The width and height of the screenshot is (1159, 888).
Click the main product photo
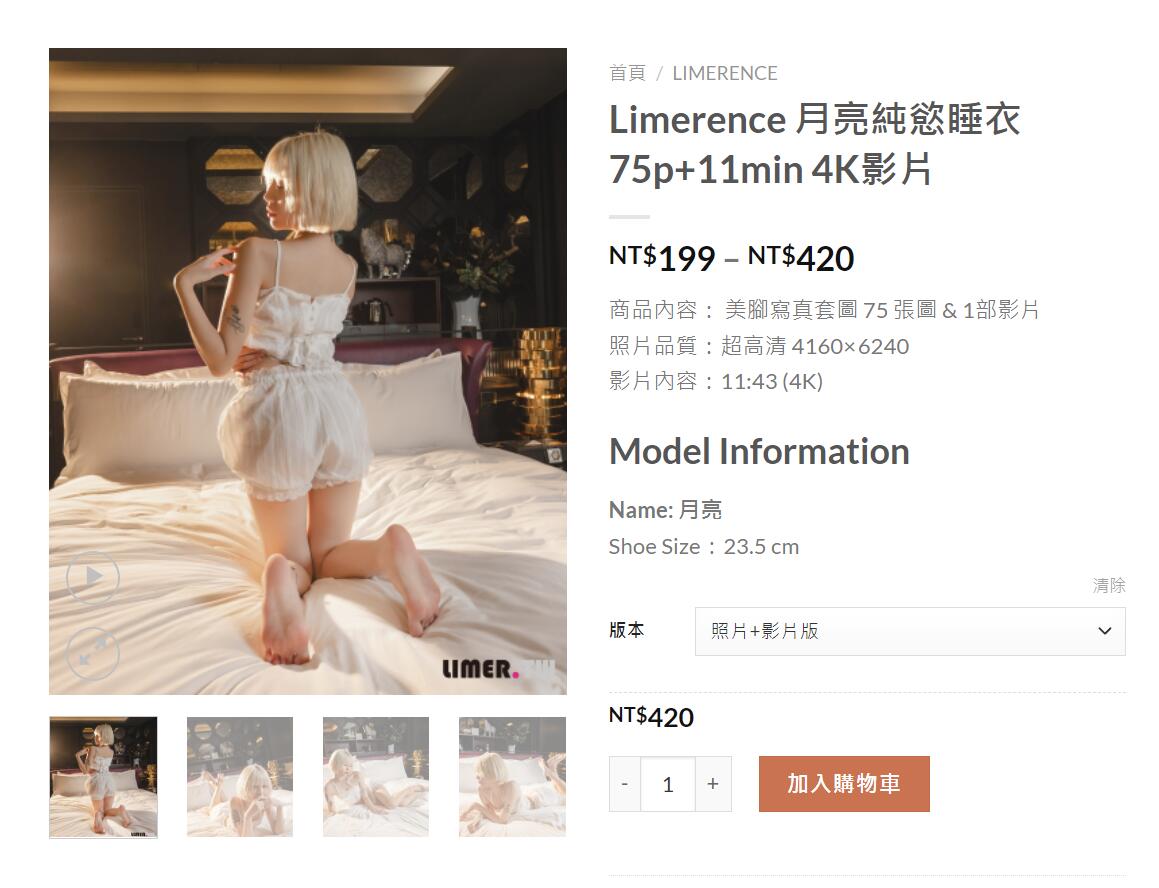pos(307,371)
